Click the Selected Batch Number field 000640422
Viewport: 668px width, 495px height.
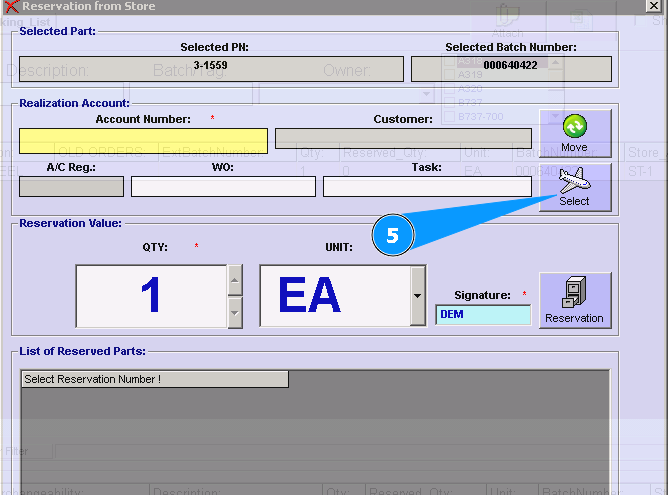pyautogui.click(x=511, y=68)
